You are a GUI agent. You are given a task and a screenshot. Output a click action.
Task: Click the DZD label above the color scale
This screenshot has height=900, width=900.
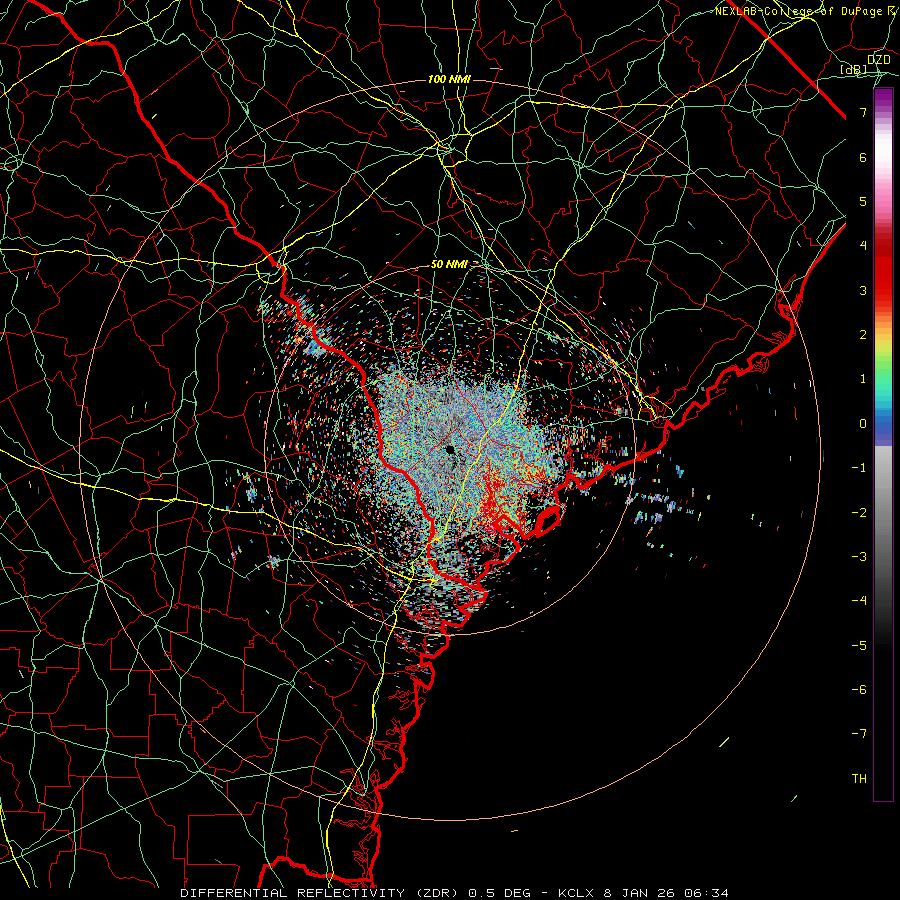click(x=879, y=60)
